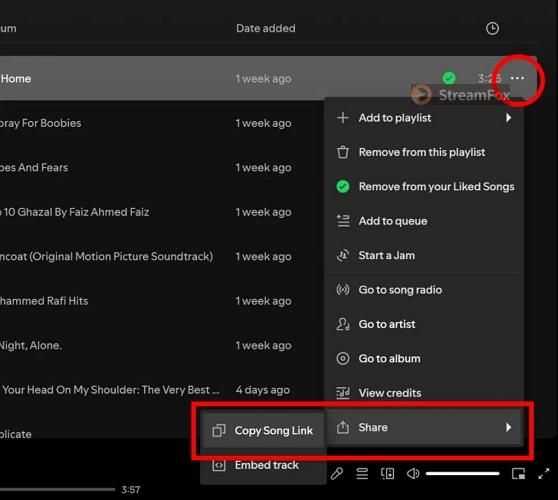Open the queue view button in the player bar
The image size is (558, 500).
[x=362, y=474]
